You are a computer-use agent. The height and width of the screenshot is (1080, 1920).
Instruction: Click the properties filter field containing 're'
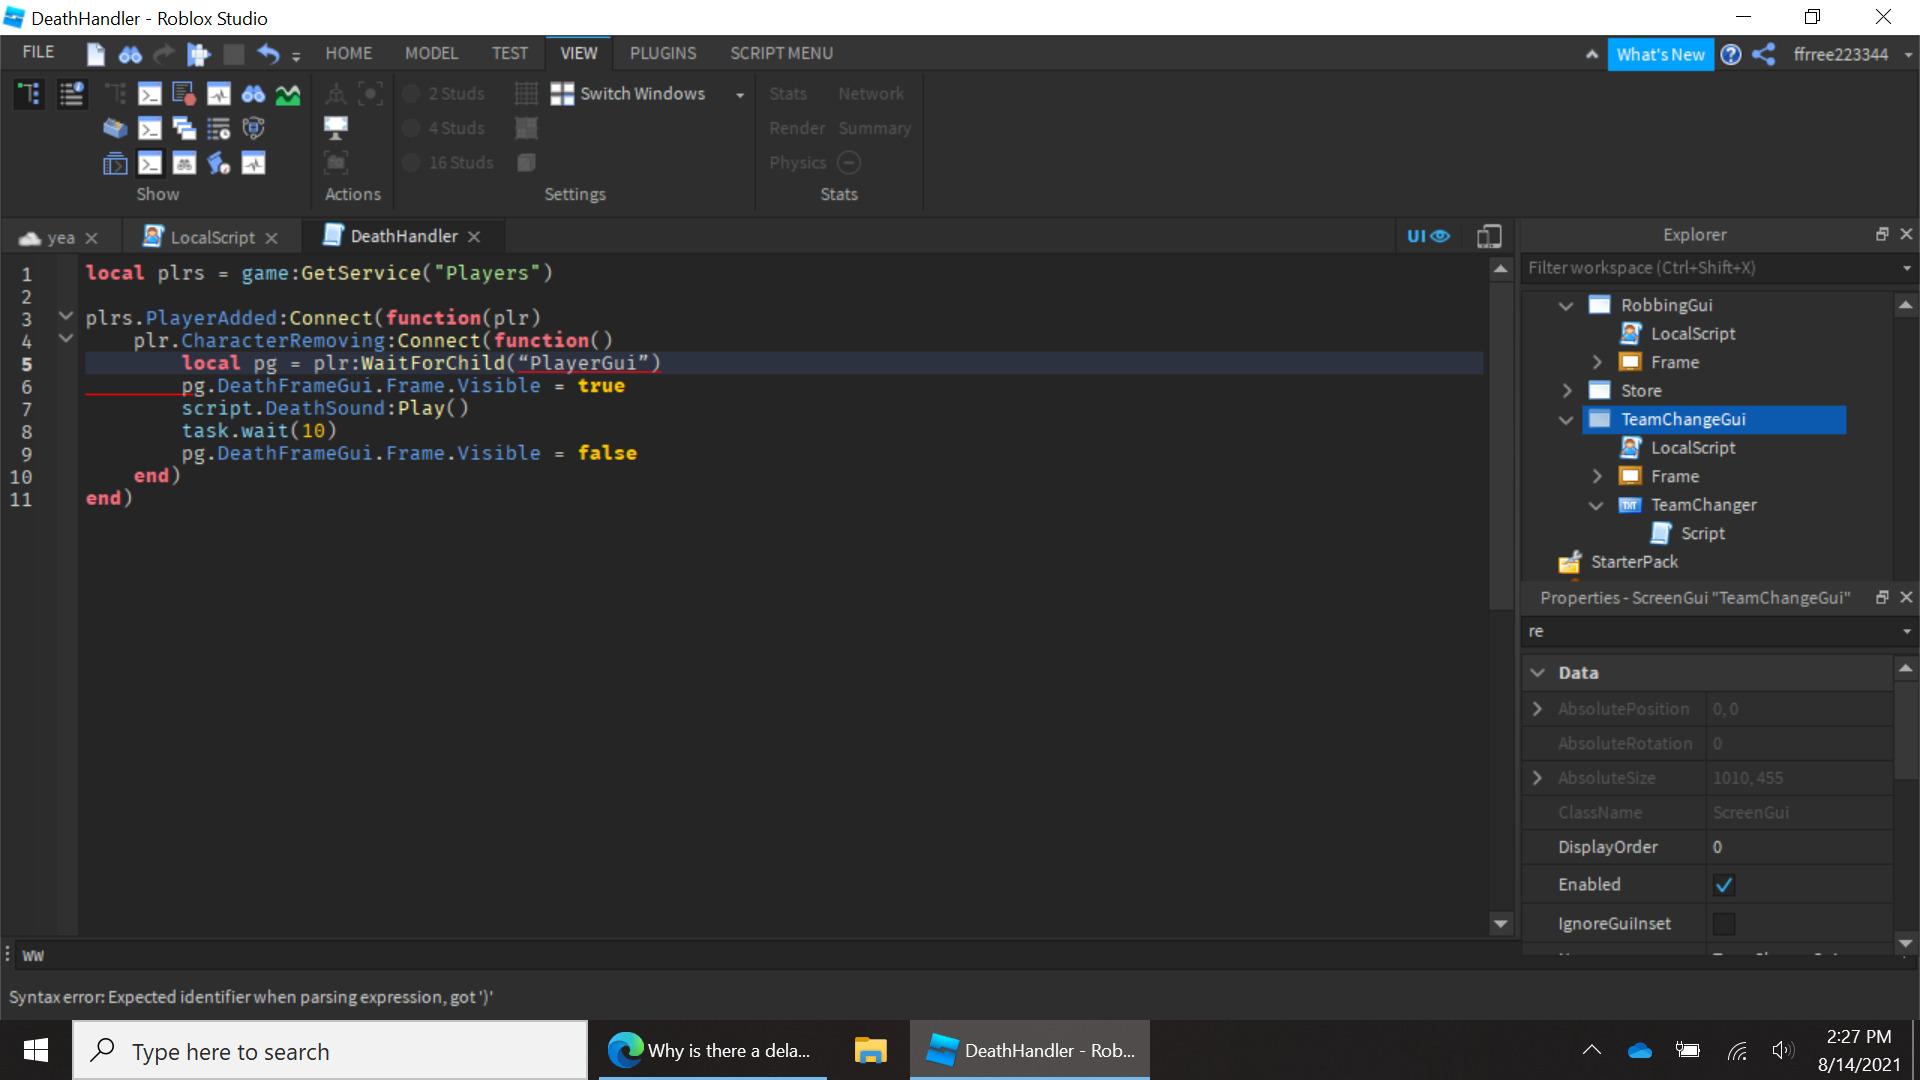[x=1710, y=631]
